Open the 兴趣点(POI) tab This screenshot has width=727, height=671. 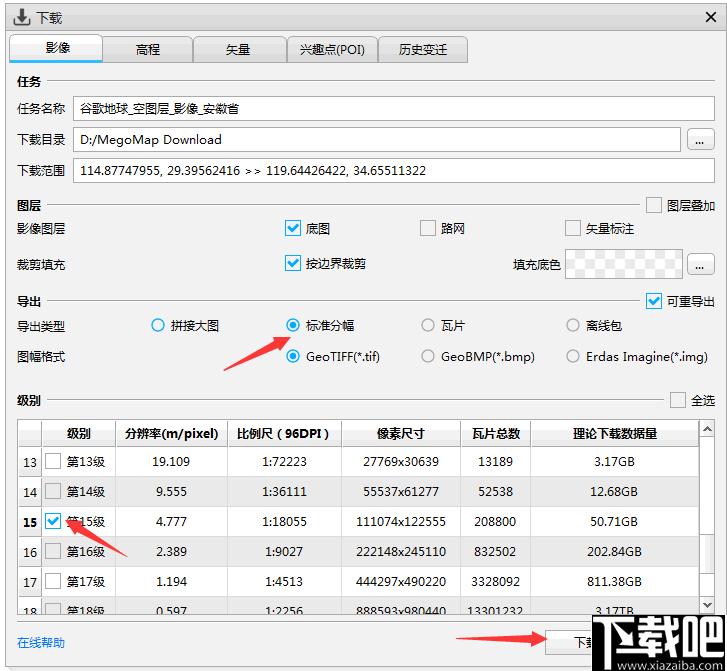[x=332, y=50]
